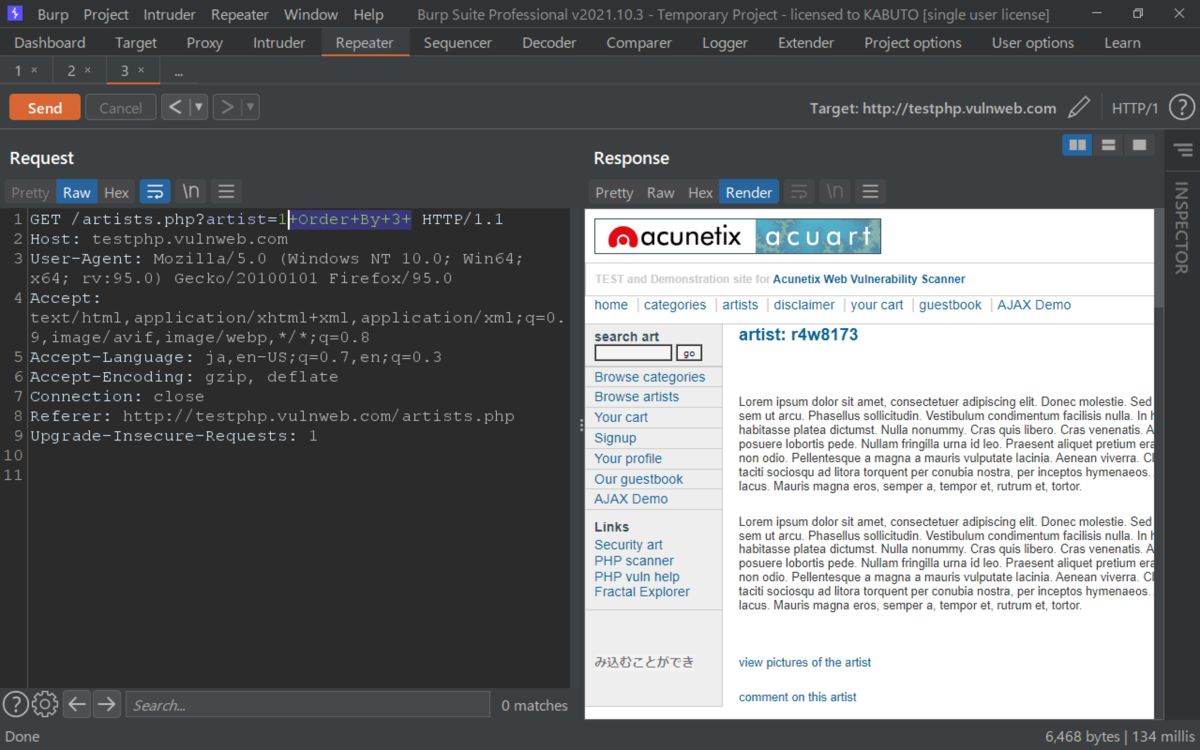The image size is (1200, 750).
Task: Open back history dropdown arrow
Action: click(x=199, y=107)
